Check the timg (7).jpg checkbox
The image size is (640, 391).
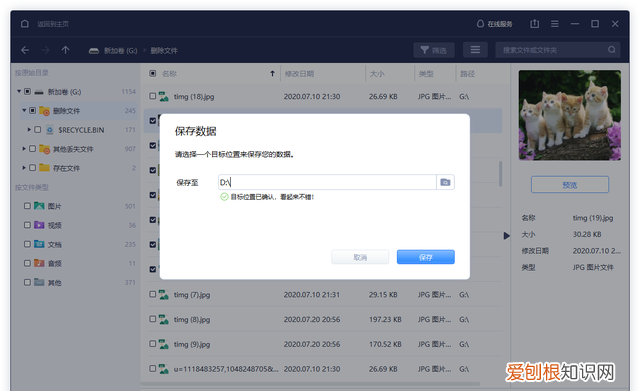[x=152, y=294]
